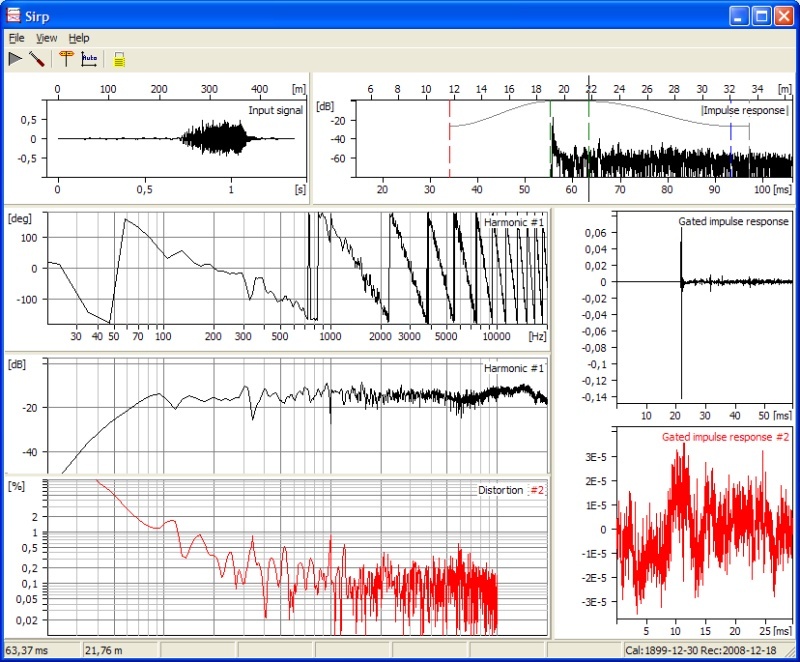
Task: Click the 'Impulse response' plot label
Action: tap(744, 110)
